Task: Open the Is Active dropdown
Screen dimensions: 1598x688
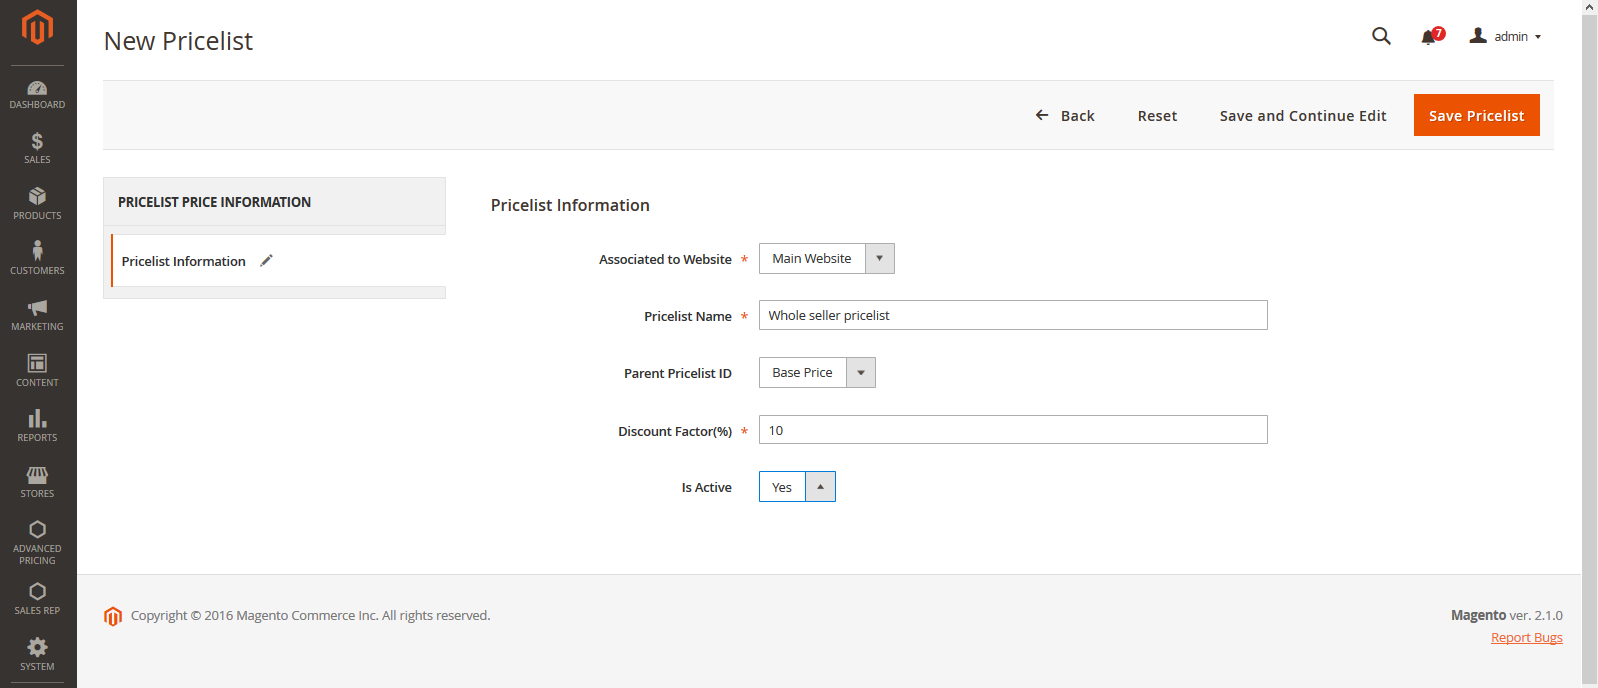Action: pyautogui.click(x=797, y=487)
